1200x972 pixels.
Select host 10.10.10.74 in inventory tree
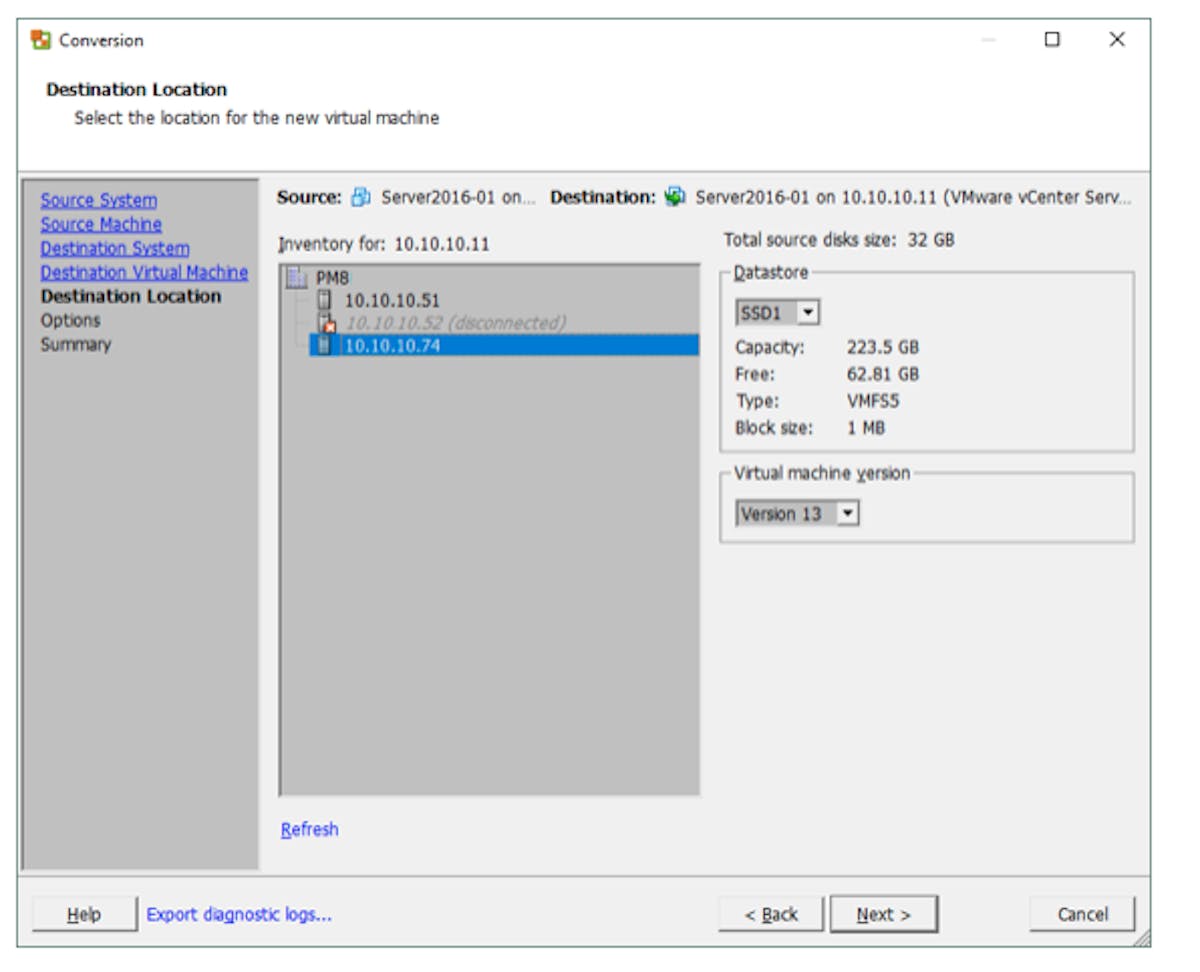(x=392, y=346)
